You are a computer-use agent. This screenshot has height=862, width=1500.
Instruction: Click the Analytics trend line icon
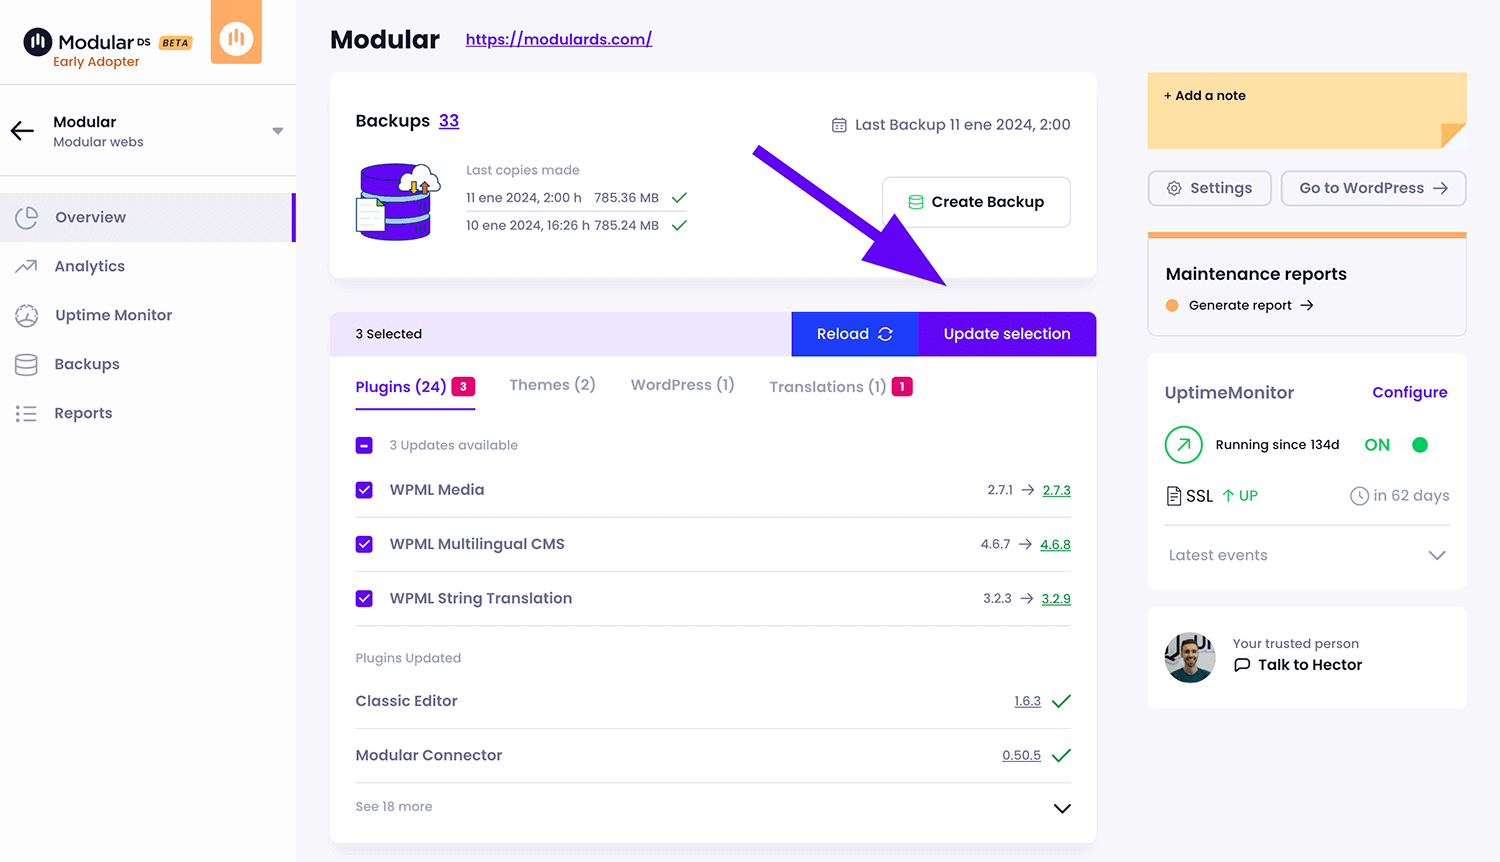click(26, 266)
